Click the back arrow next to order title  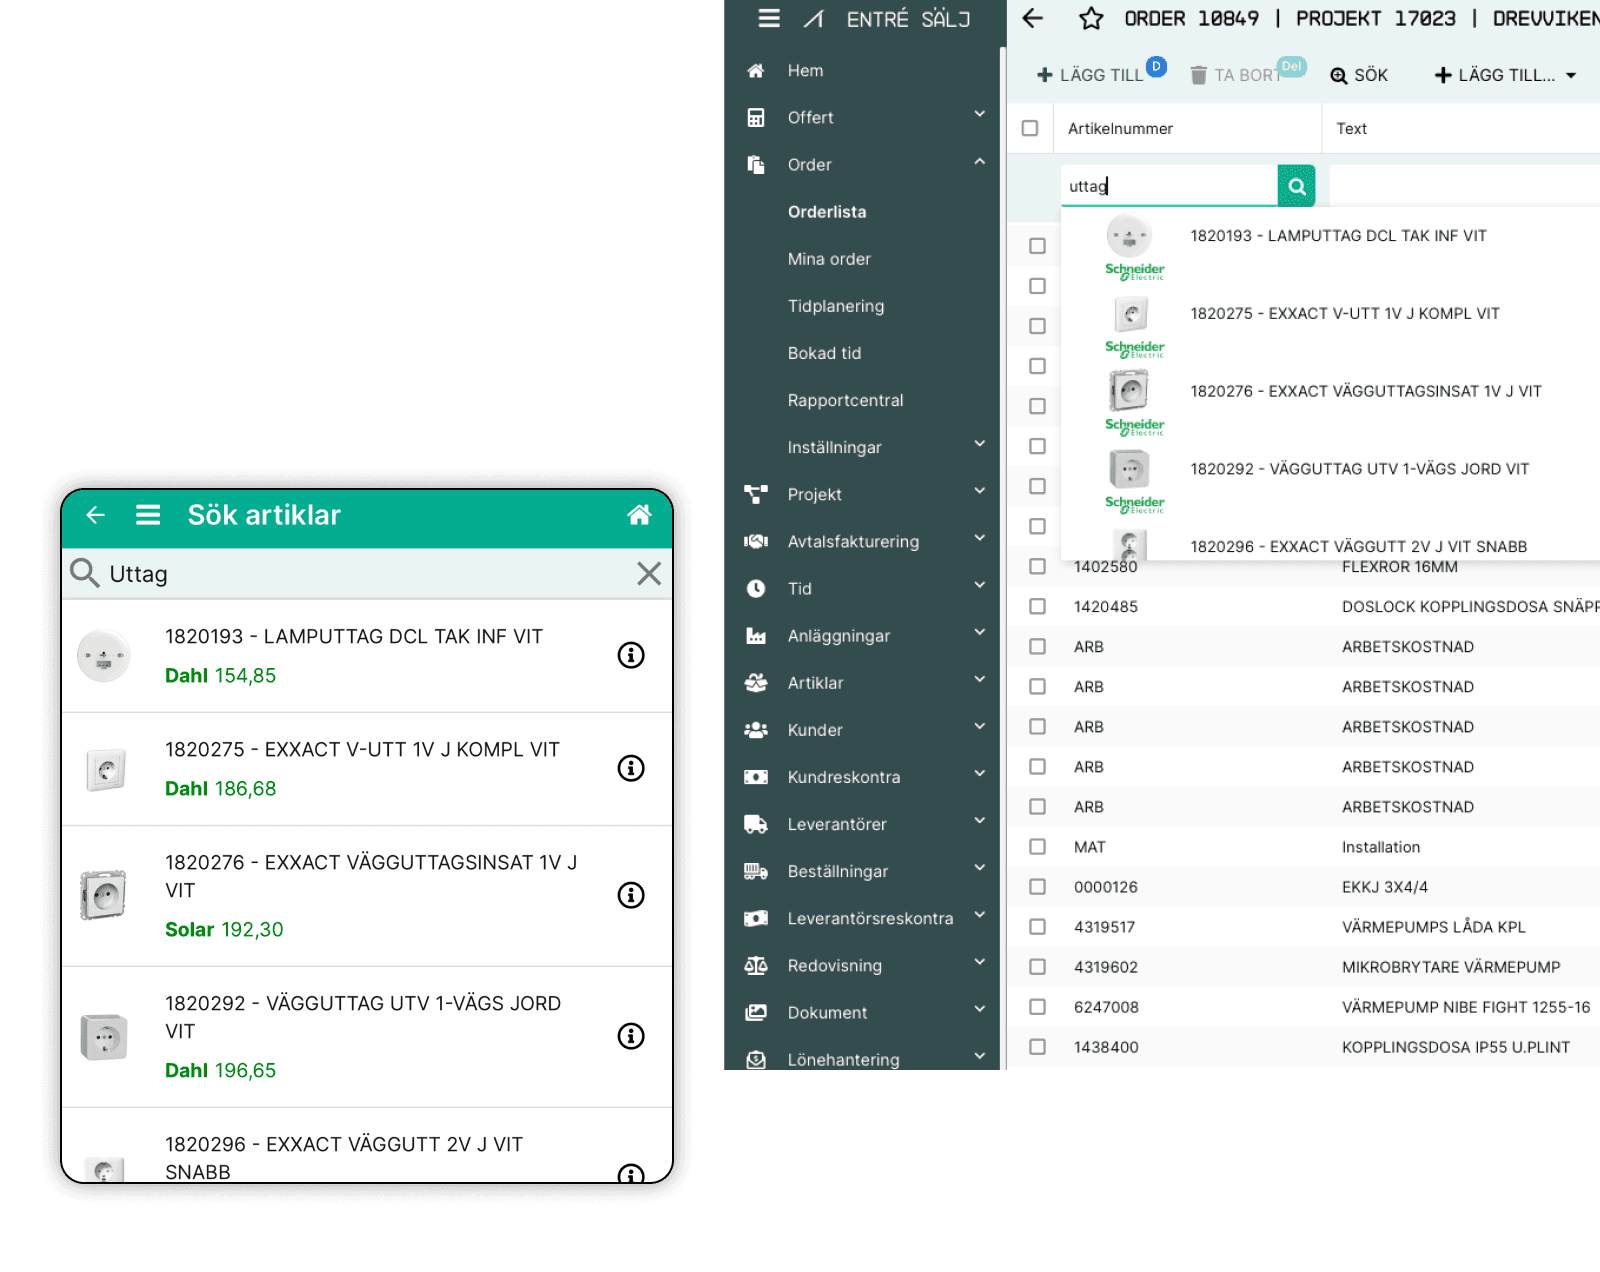[1033, 18]
